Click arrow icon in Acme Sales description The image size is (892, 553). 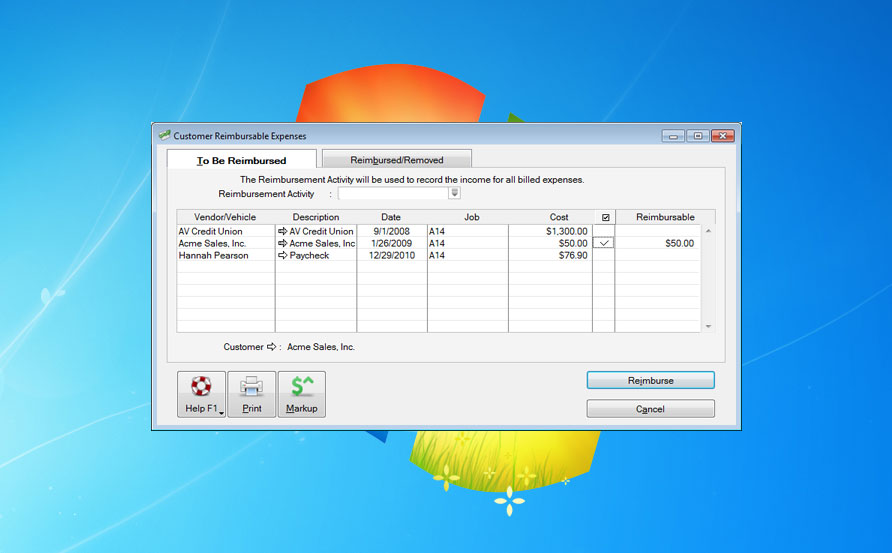click(x=282, y=243)
